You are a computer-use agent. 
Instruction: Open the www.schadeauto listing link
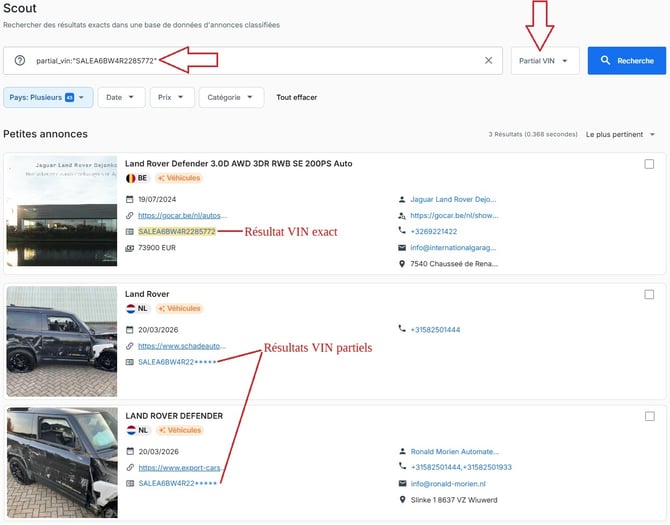pyautogui.click(x=182, y=346)
